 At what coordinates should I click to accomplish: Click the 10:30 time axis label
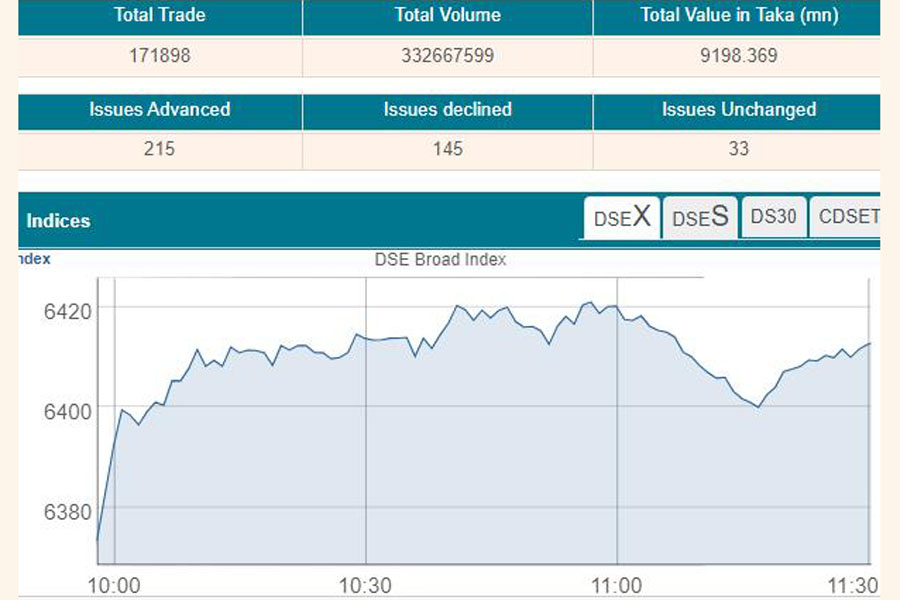coord(366,585)
